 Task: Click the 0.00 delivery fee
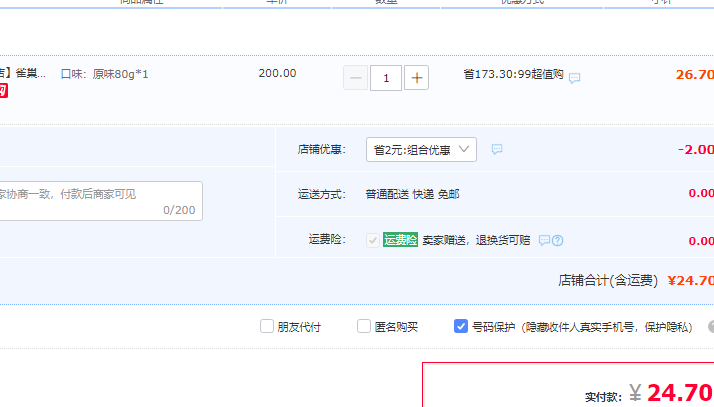point(701,193)
